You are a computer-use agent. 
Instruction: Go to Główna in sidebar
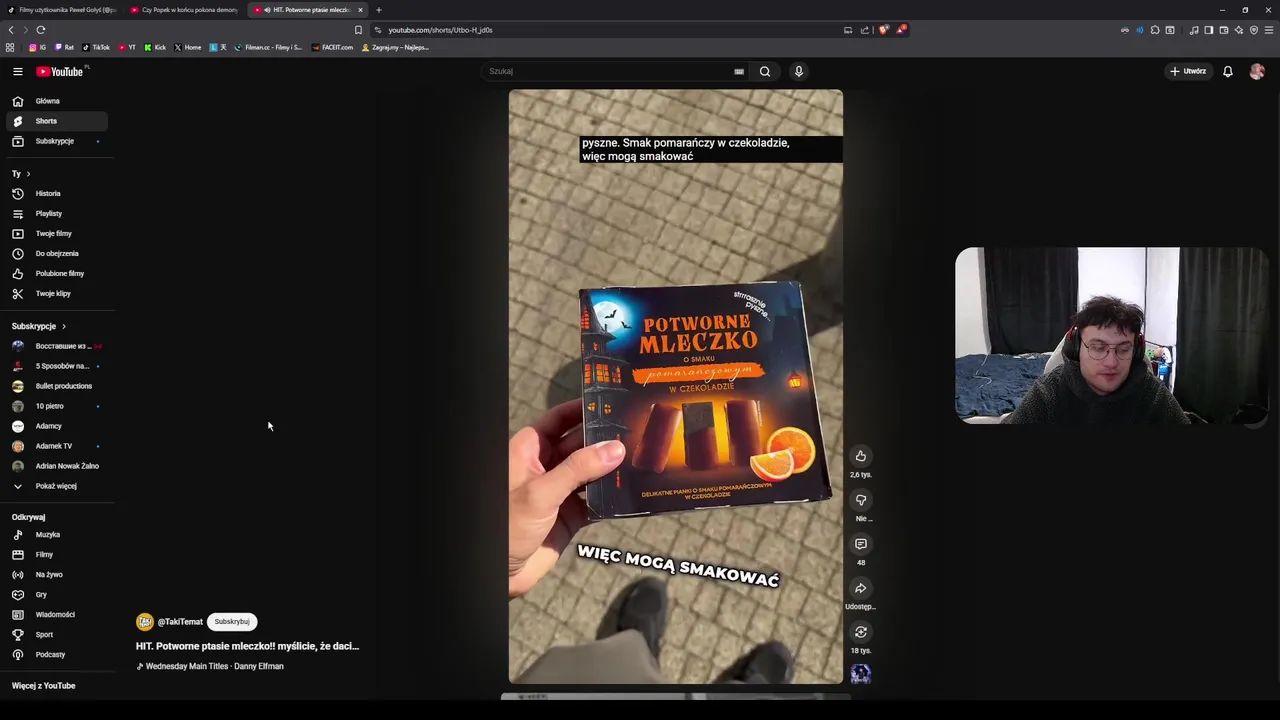[57, 101]
